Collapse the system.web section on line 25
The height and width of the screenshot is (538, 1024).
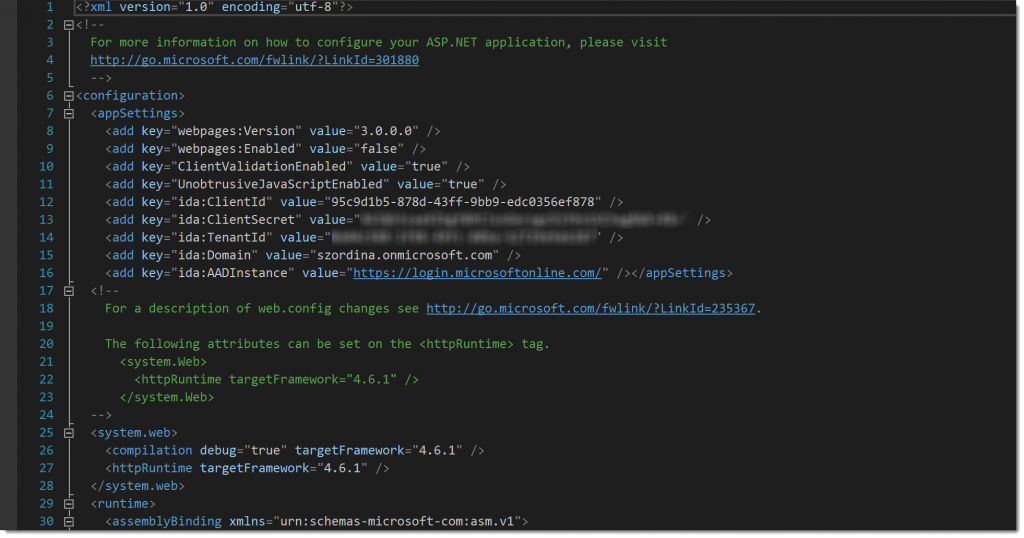(68, 433)
